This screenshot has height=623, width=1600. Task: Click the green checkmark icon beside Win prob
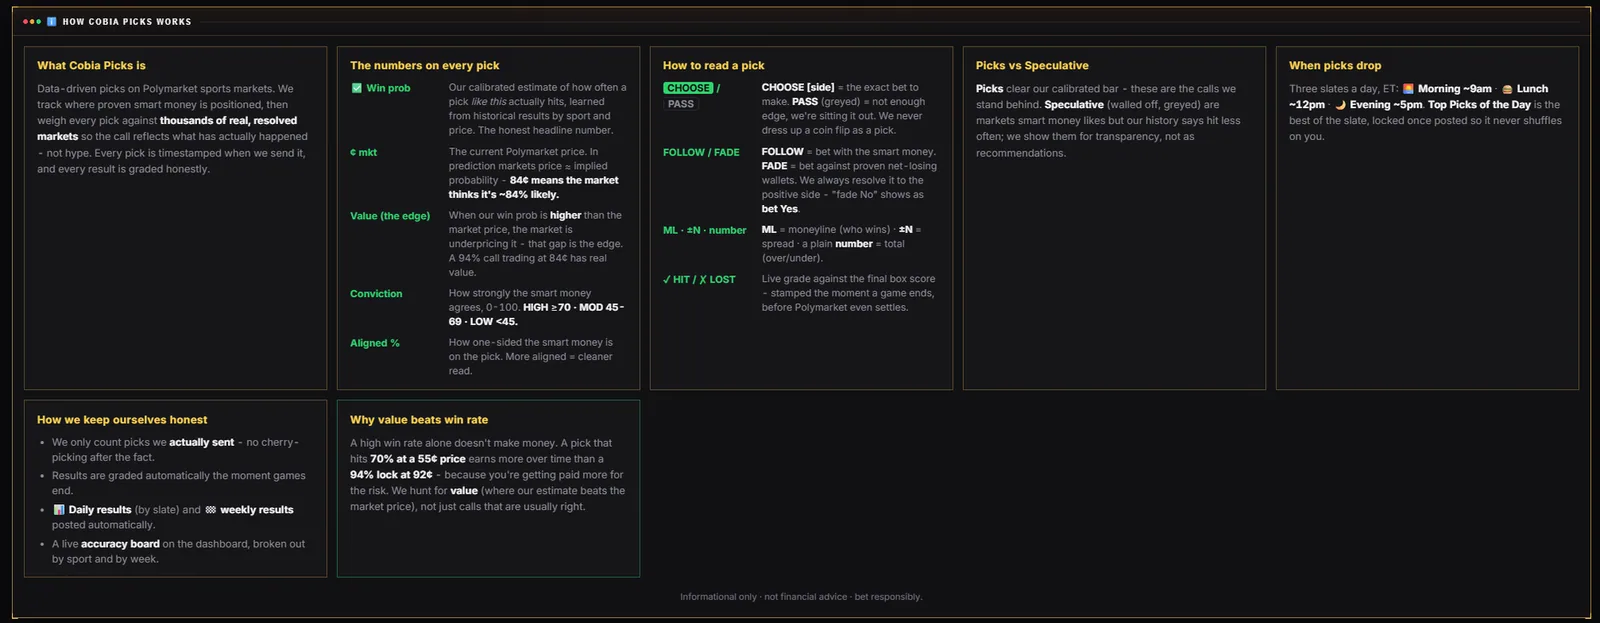tap(356, 88)
